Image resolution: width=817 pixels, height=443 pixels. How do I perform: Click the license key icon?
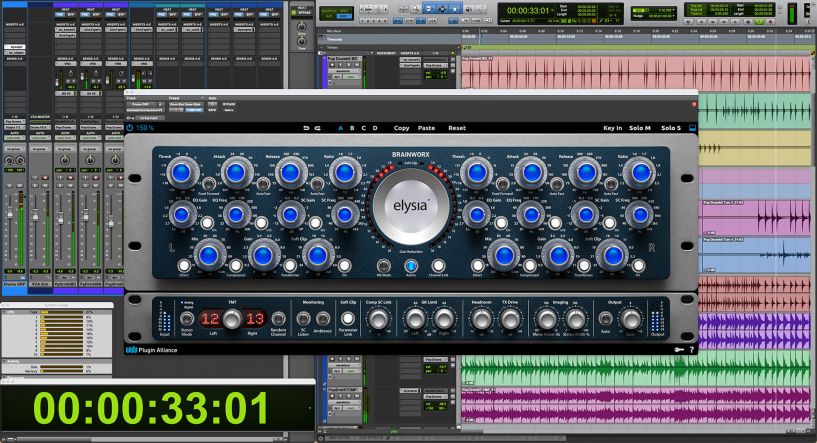pos(679,350)
